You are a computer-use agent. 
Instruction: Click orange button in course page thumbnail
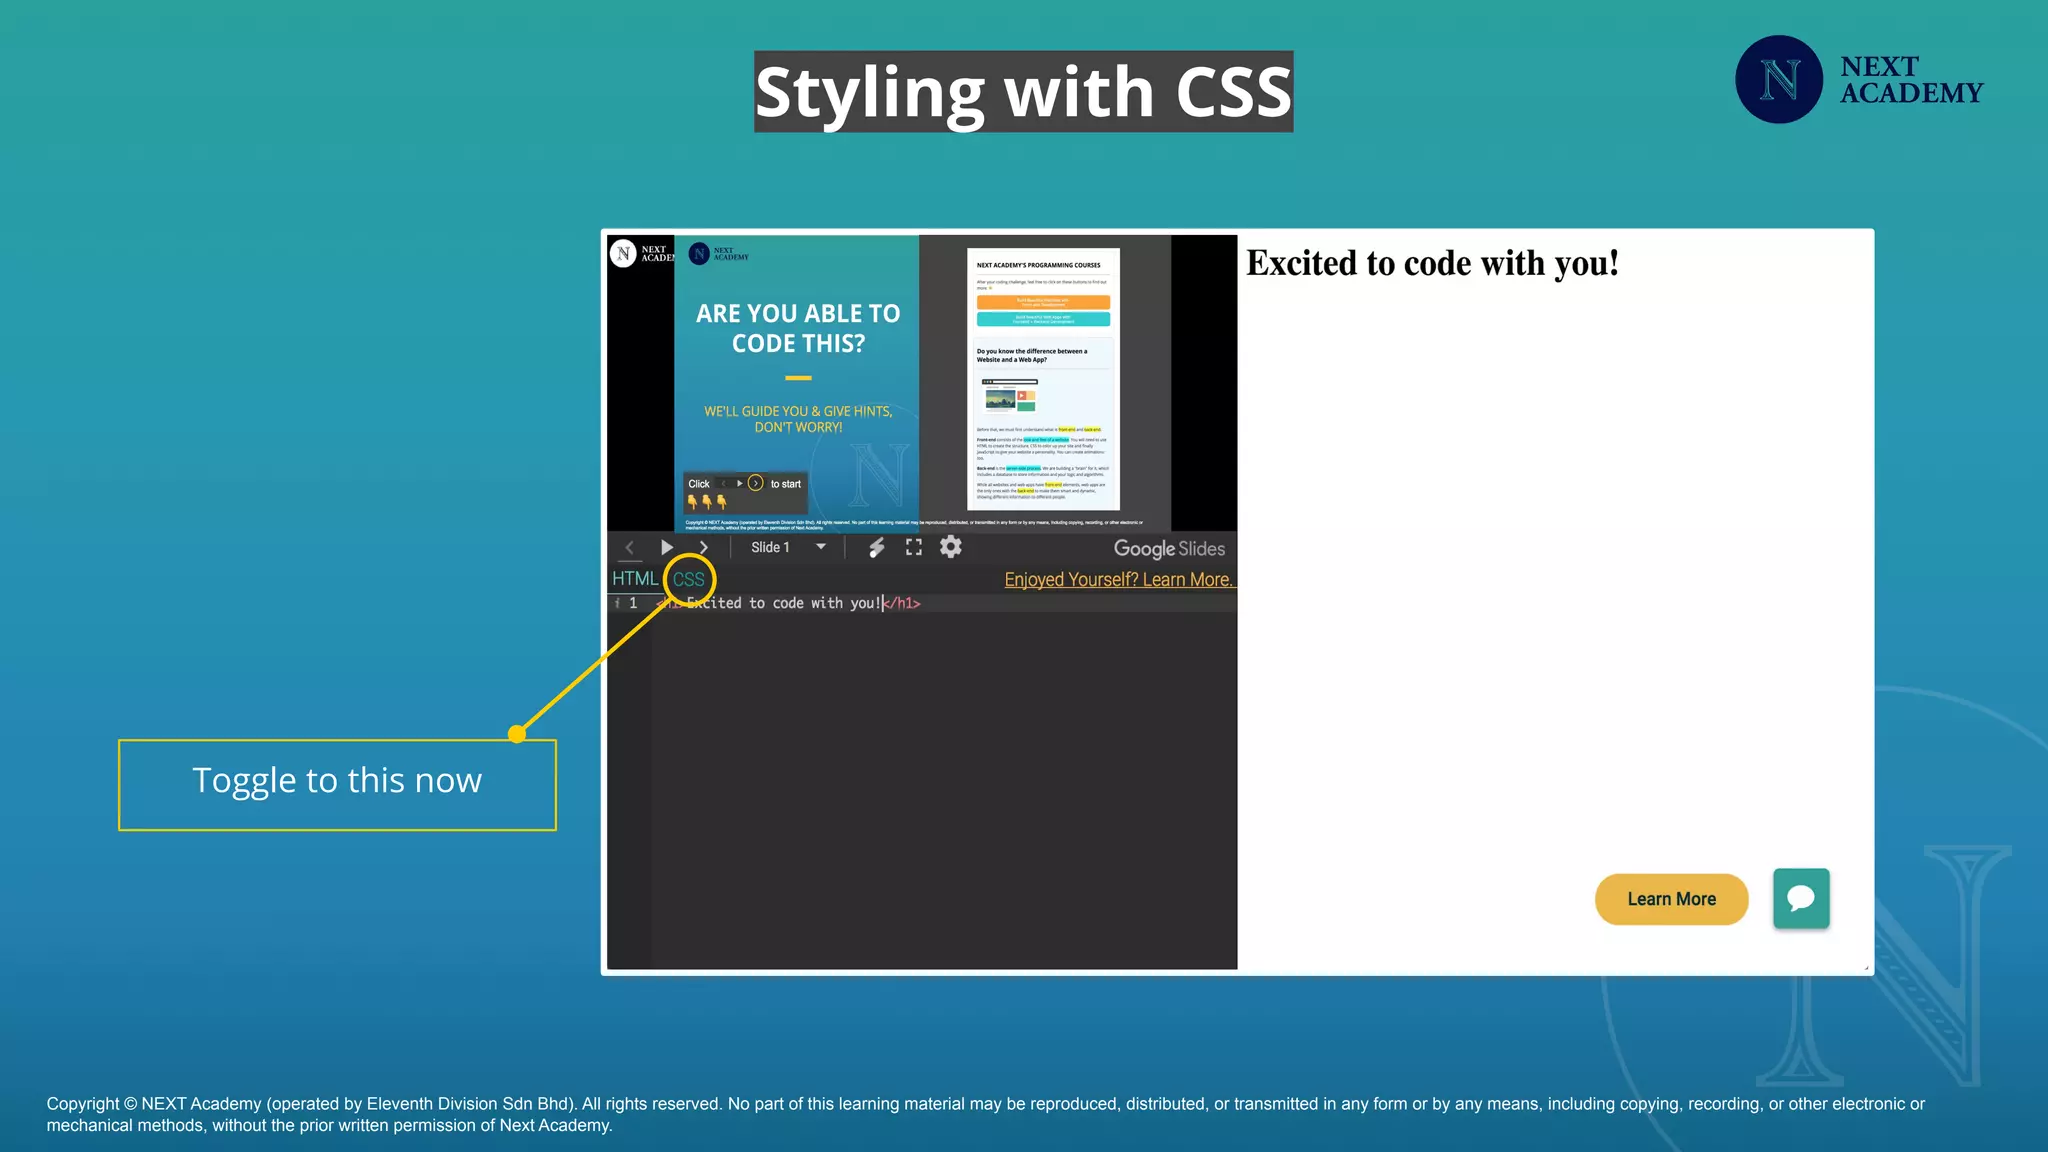1043,302
